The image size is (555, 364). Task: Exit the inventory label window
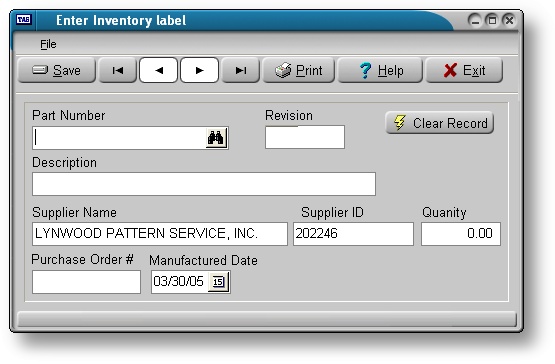pyautogui.click(x=464, y=70)
